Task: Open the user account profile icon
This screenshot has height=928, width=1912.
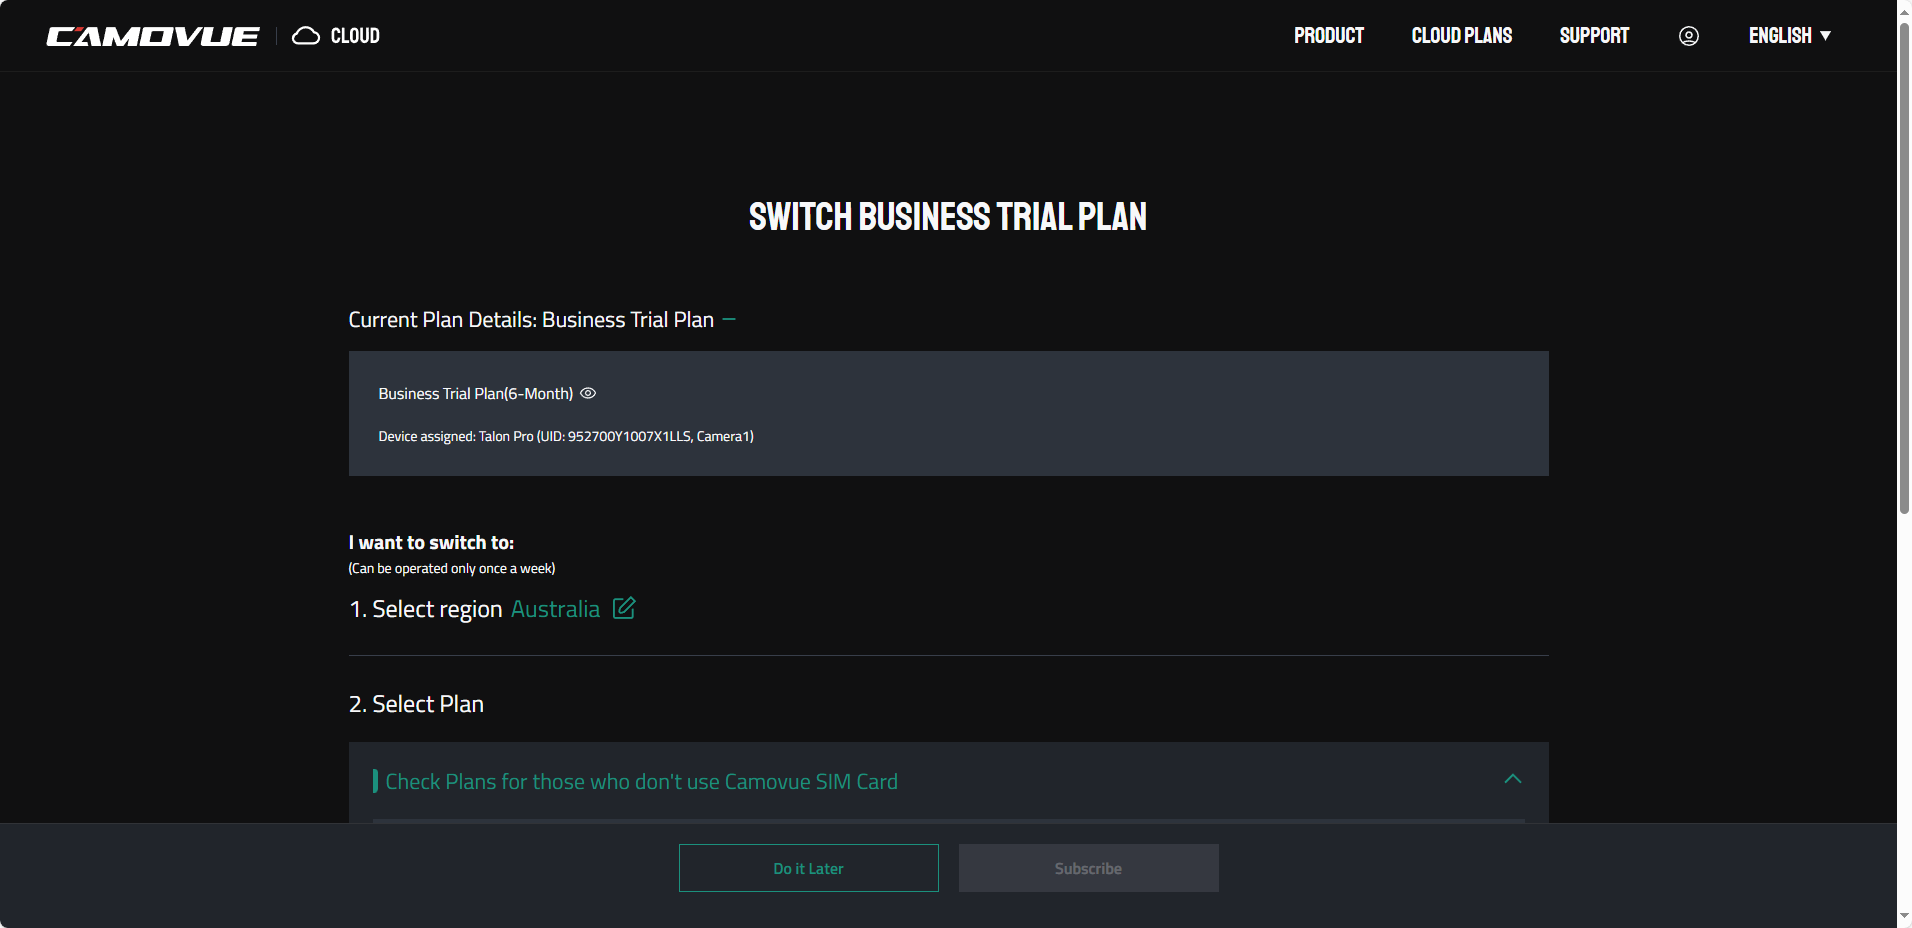Action: click(x=1689, y=36)
